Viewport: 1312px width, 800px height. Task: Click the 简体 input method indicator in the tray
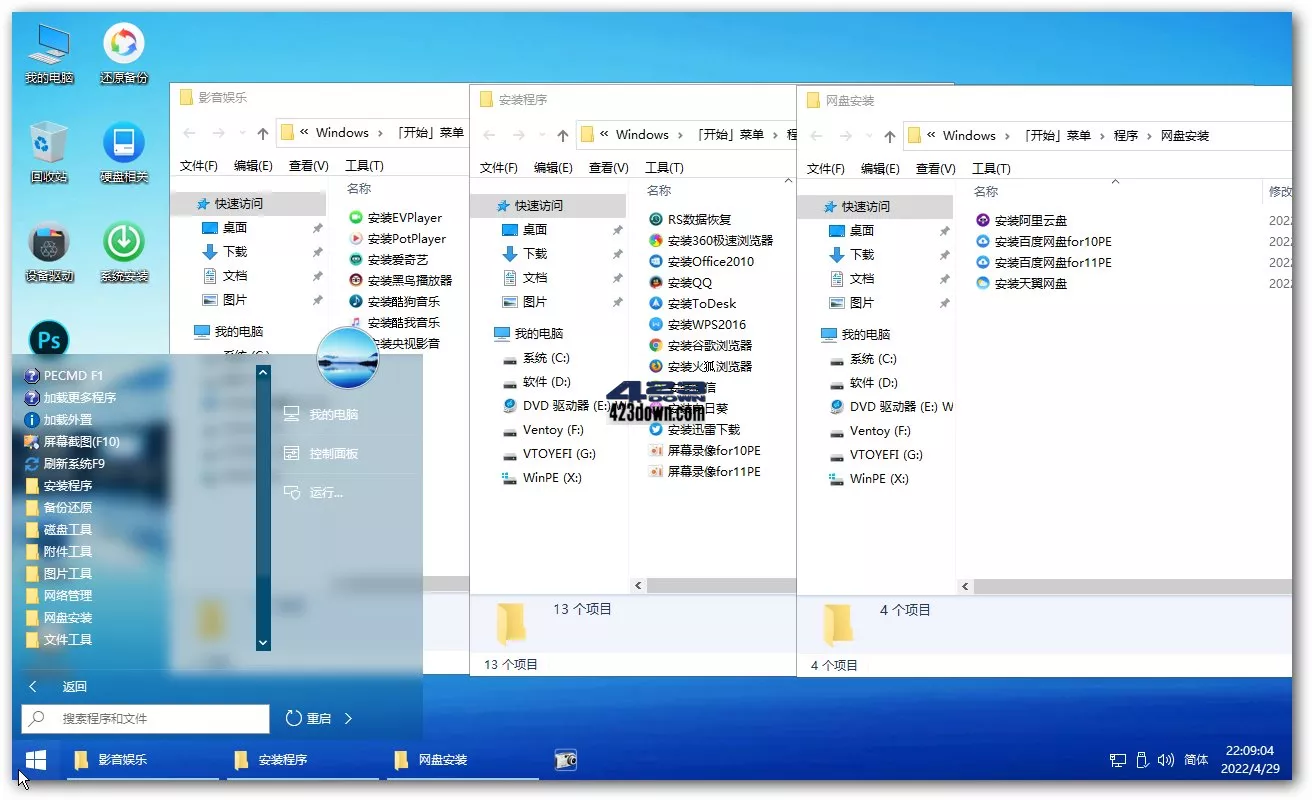tap(1196, 760)
